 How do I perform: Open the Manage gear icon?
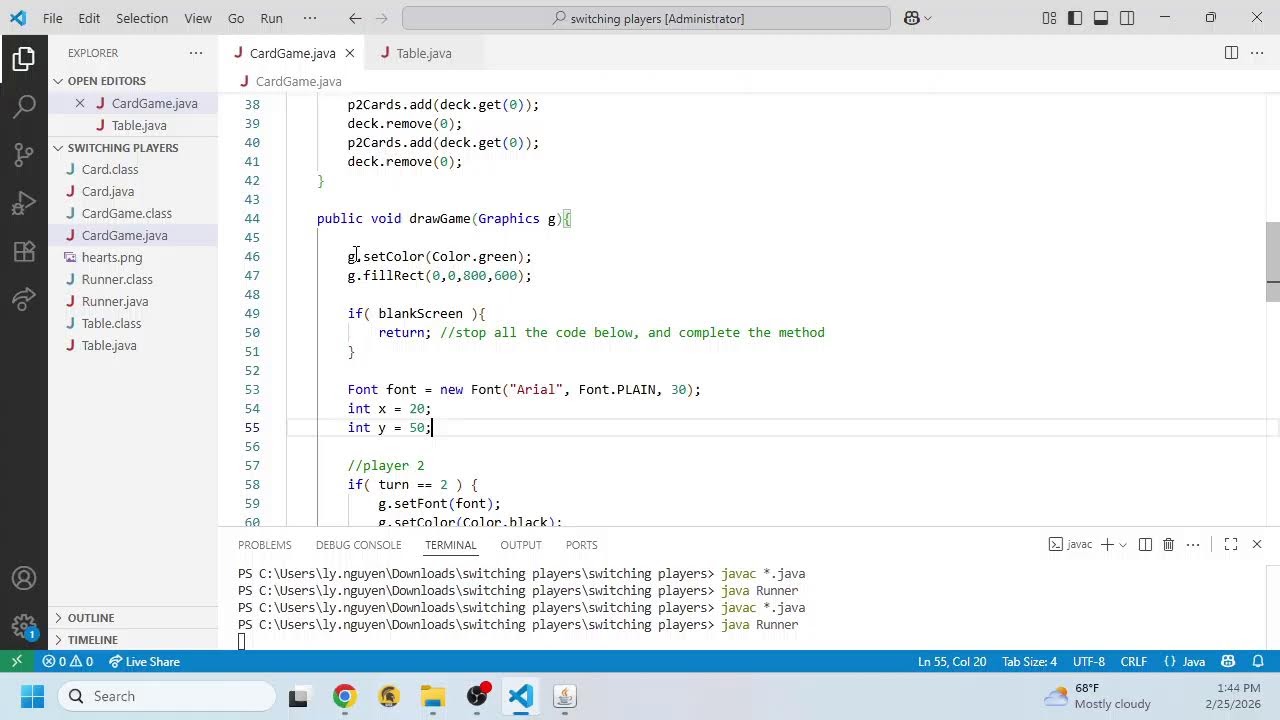click(24, 627)
